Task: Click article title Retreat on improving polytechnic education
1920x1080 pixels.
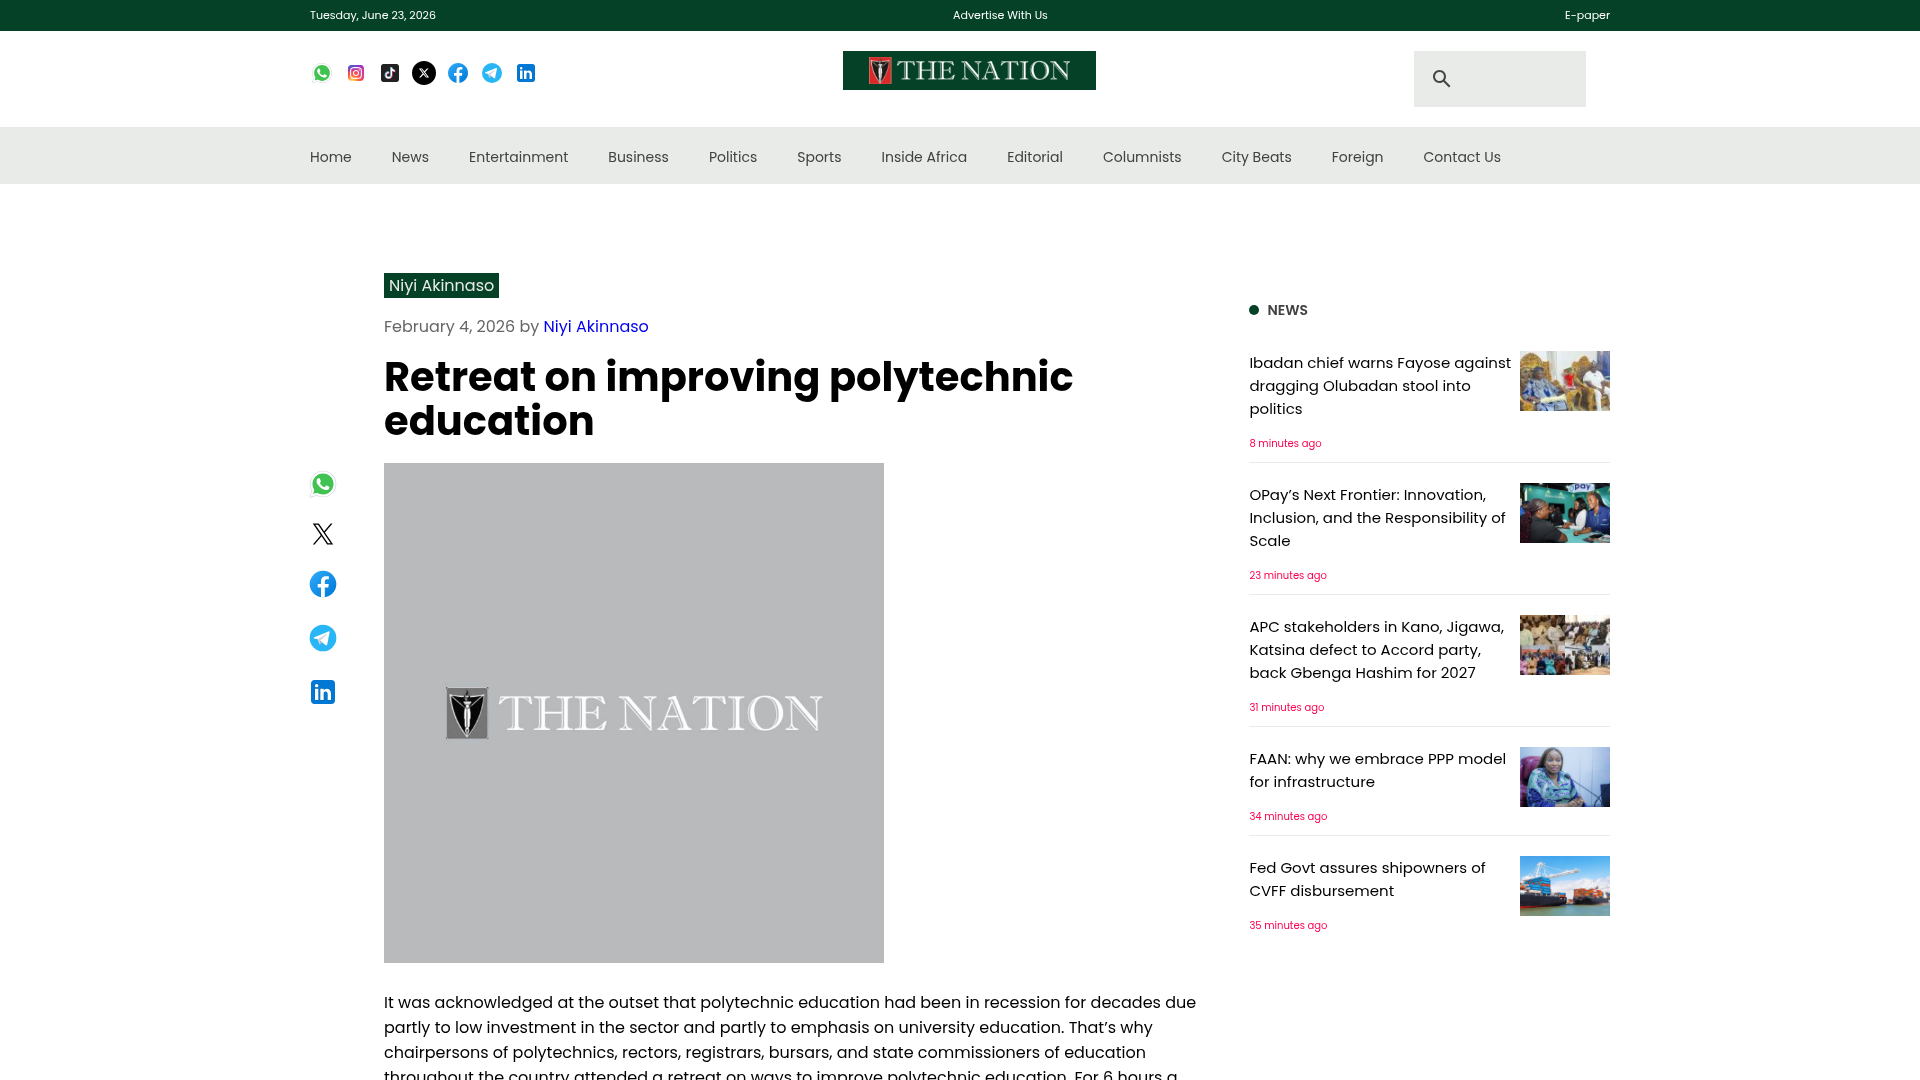Action: coord(728,399)
